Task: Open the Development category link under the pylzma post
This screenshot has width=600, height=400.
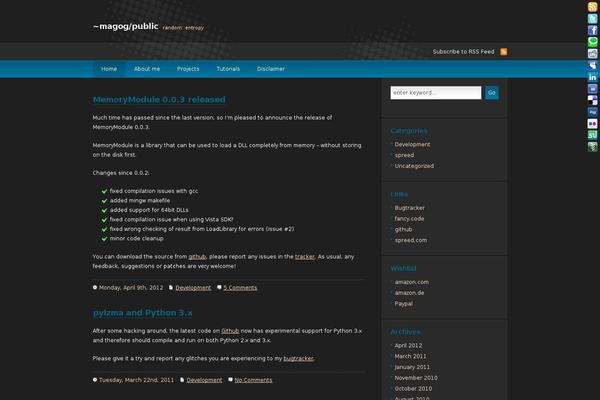Action: pos(204,380)
